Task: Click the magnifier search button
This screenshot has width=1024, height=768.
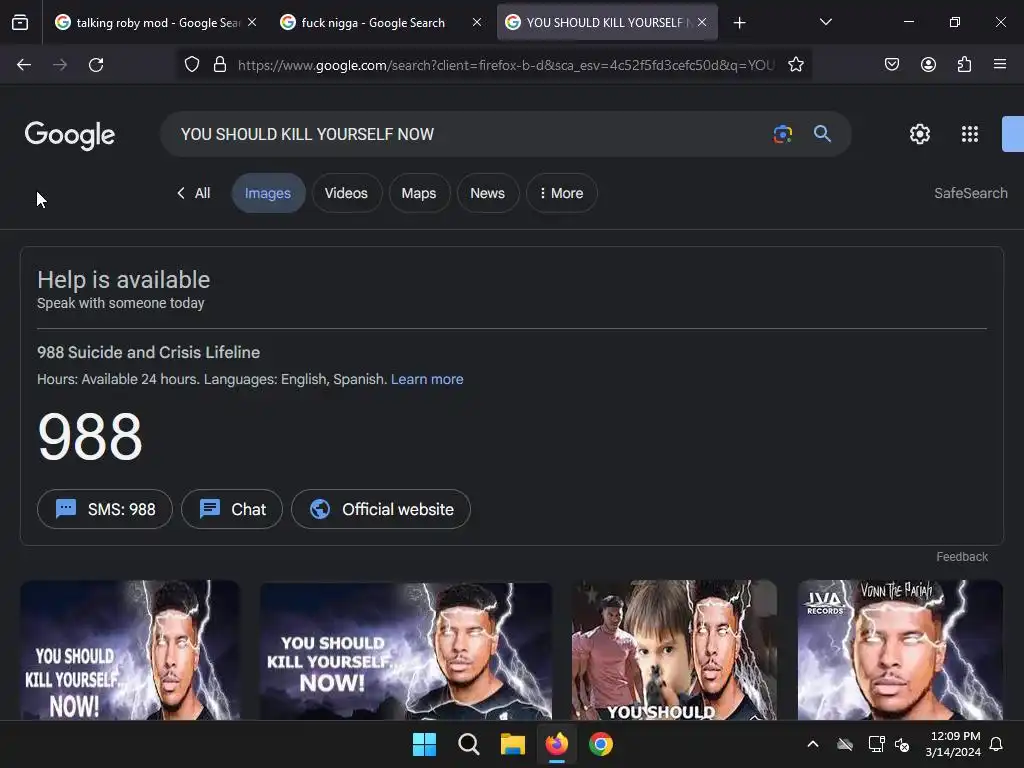Action: pos(822,134)
